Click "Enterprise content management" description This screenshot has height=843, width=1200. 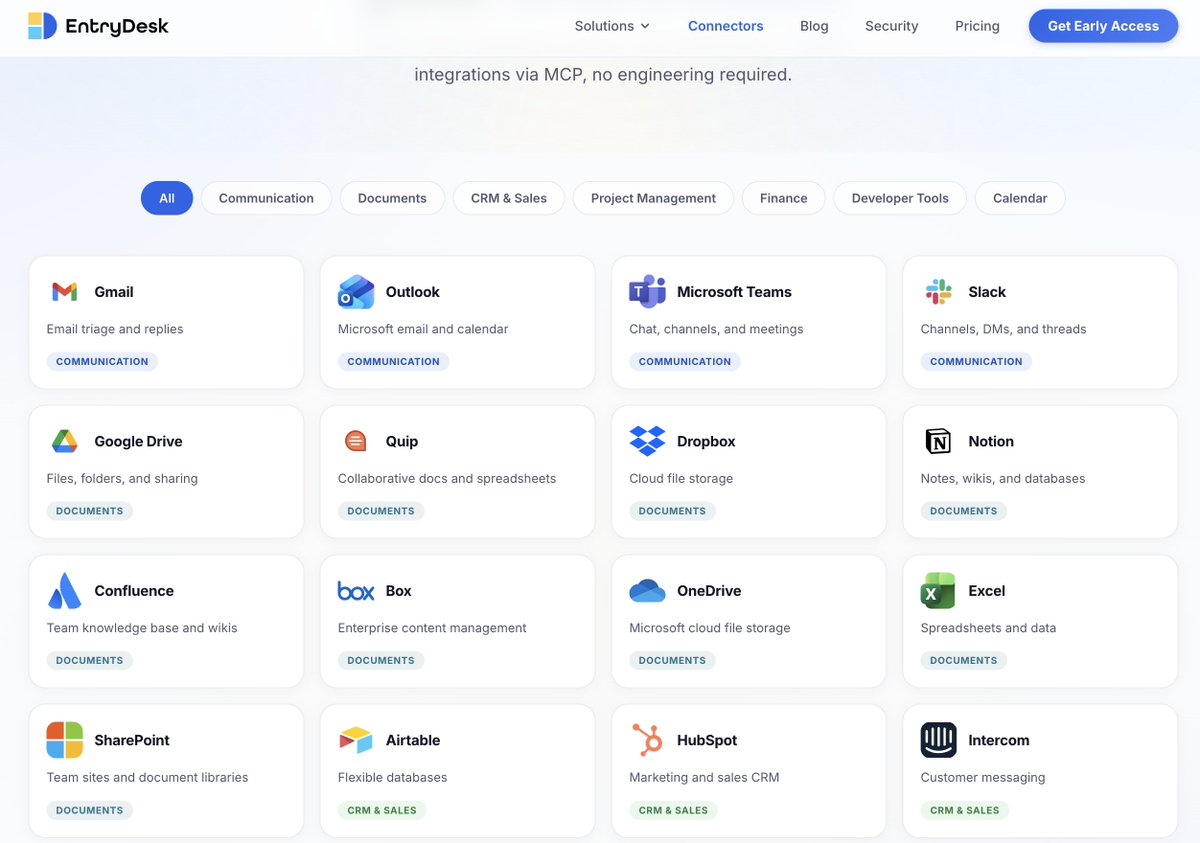(x=432, y=628)
